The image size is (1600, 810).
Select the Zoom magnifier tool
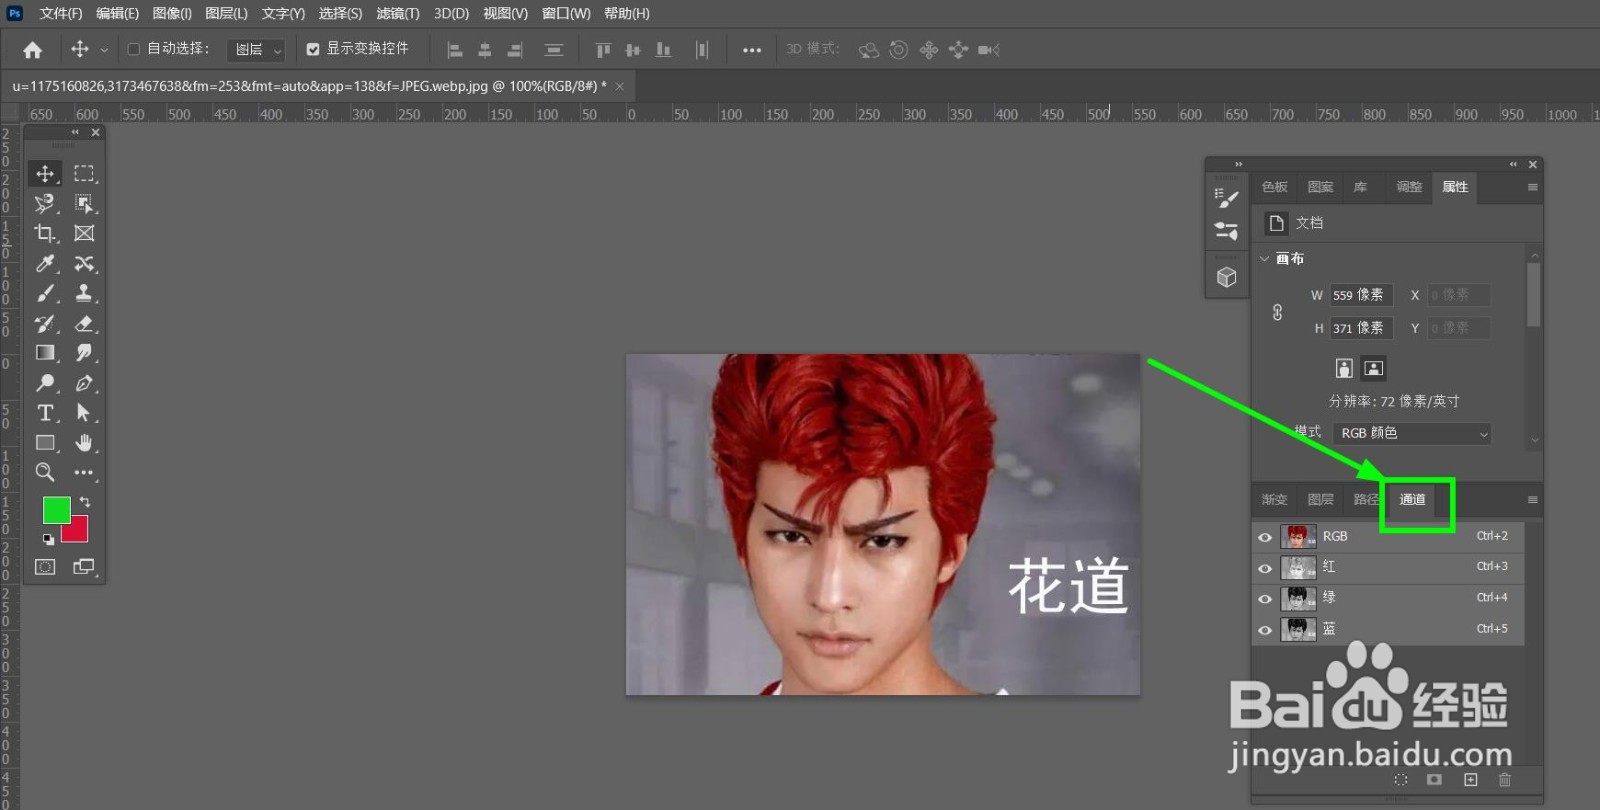45,472
